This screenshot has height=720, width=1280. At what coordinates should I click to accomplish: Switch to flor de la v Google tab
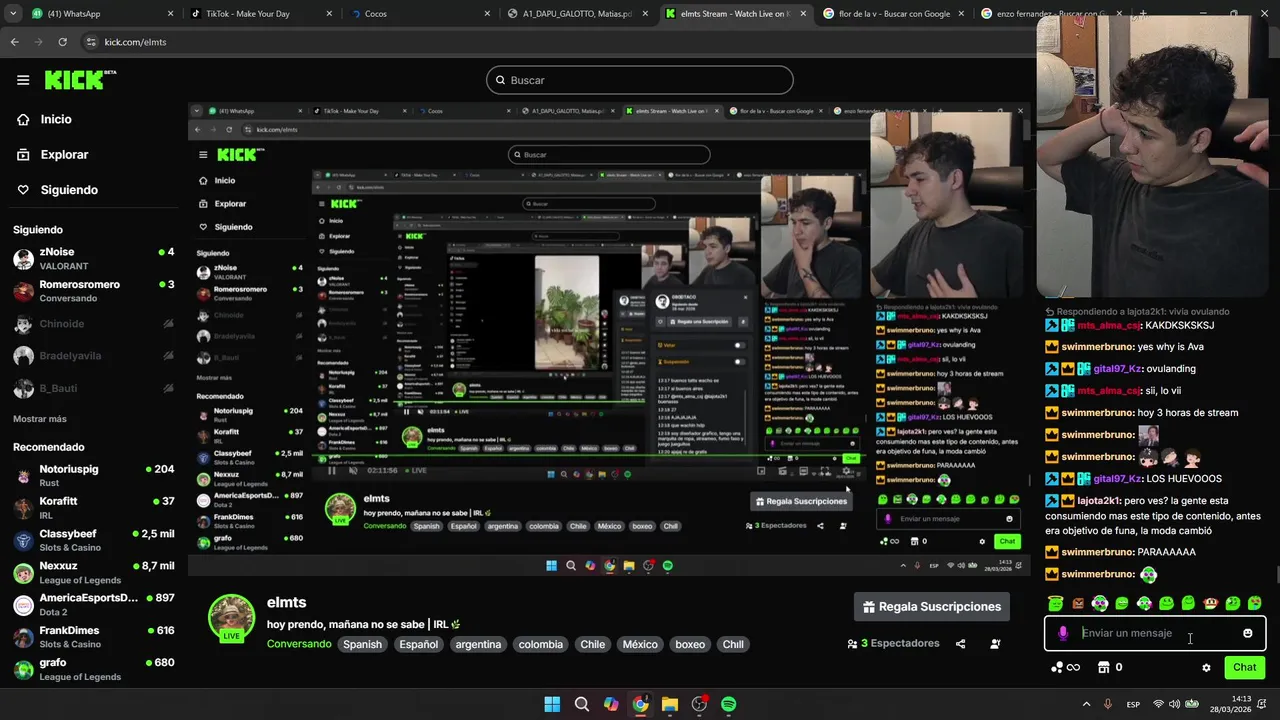coord(893,14)
